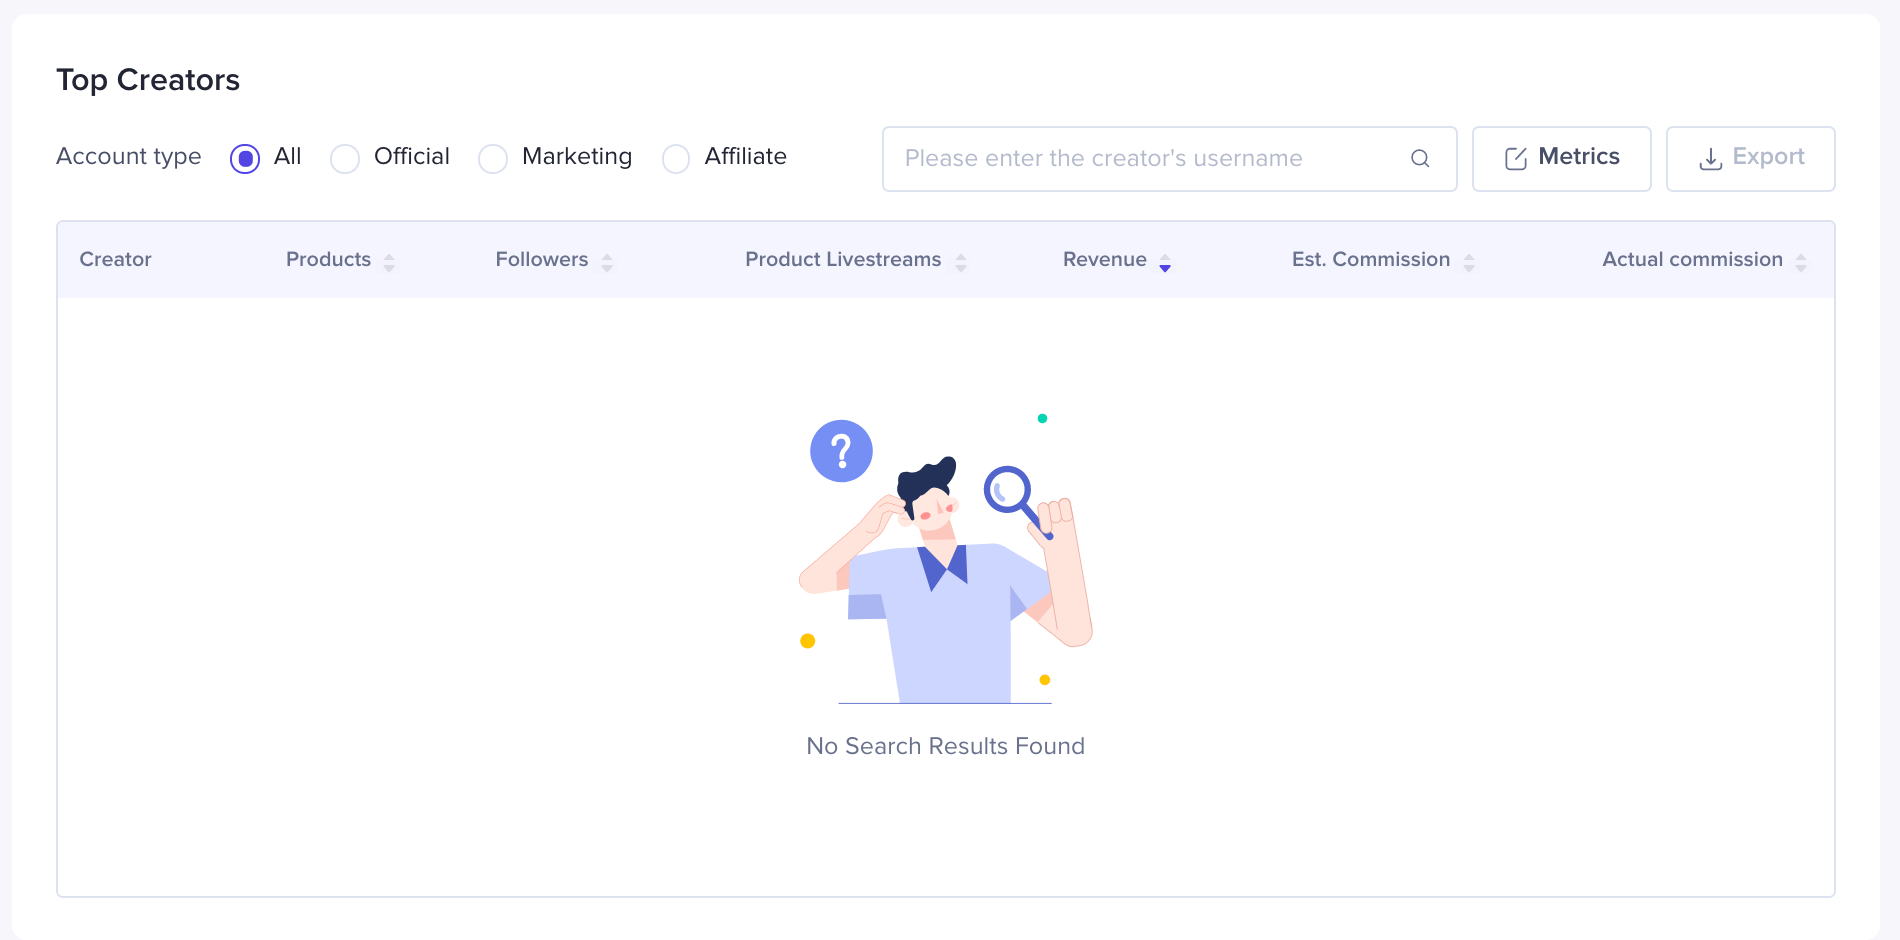Screen dimensions: 1900x940
Task: Toggle Revenue sort arrow icon
Action: tap(1165, 262)
